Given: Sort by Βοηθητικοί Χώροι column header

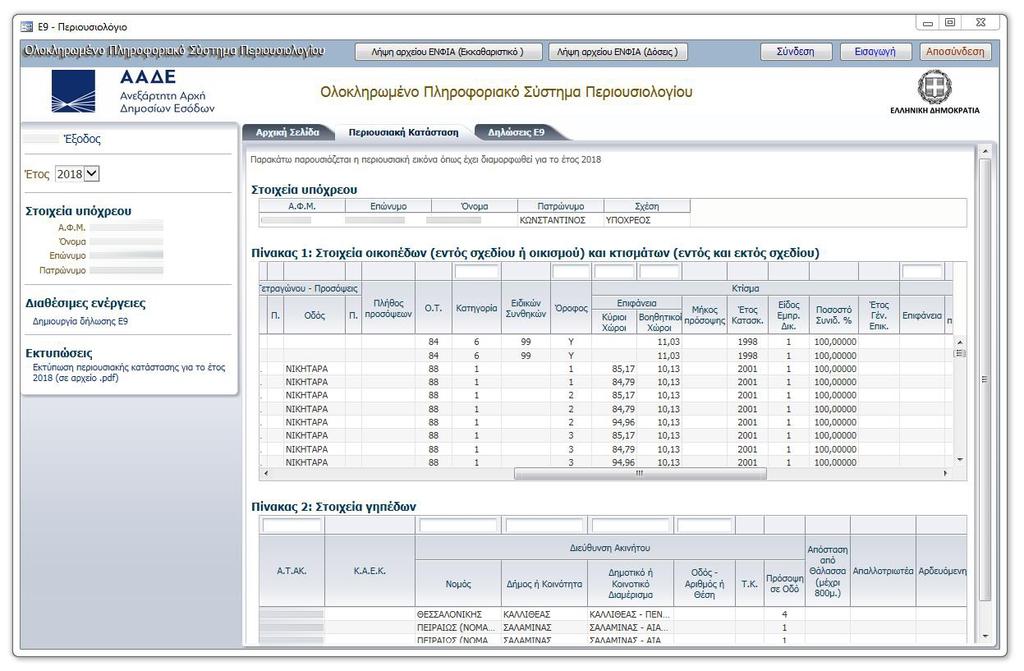Looking at the screenshot, I should [659, 321].
